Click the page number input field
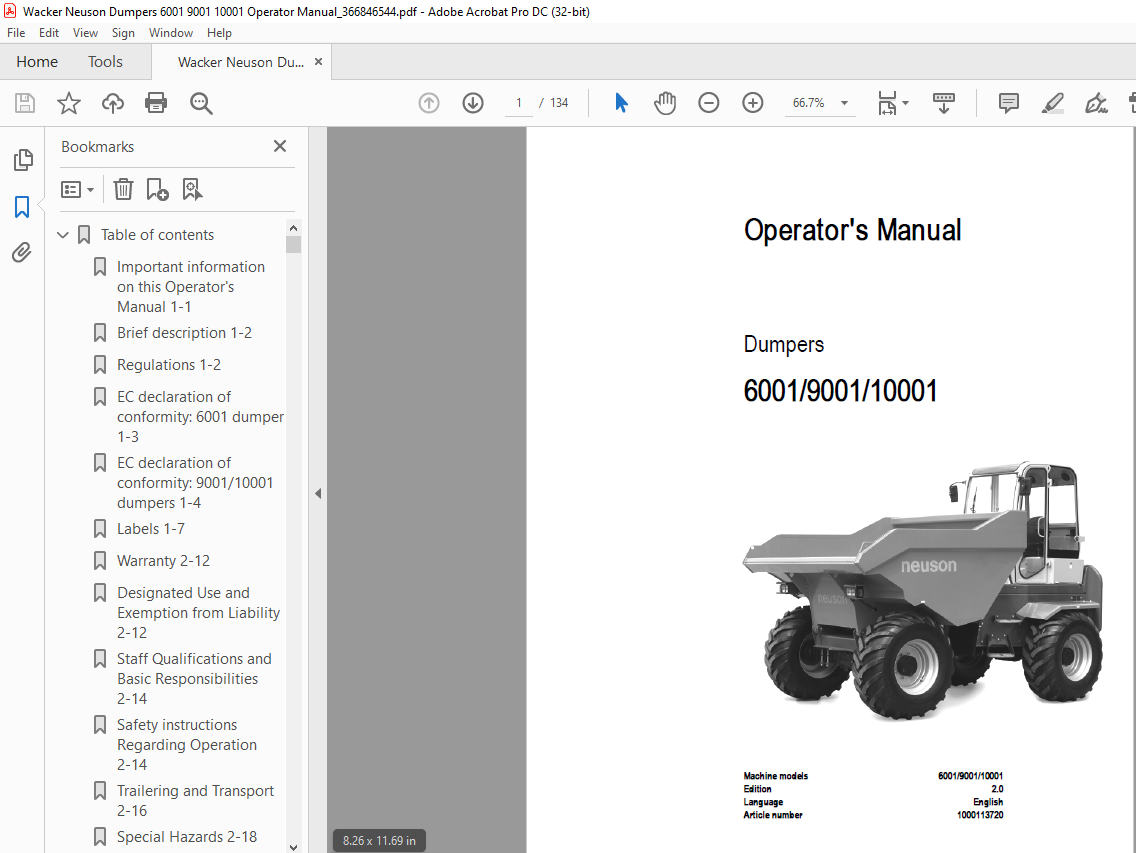 (x=519, y=103)
